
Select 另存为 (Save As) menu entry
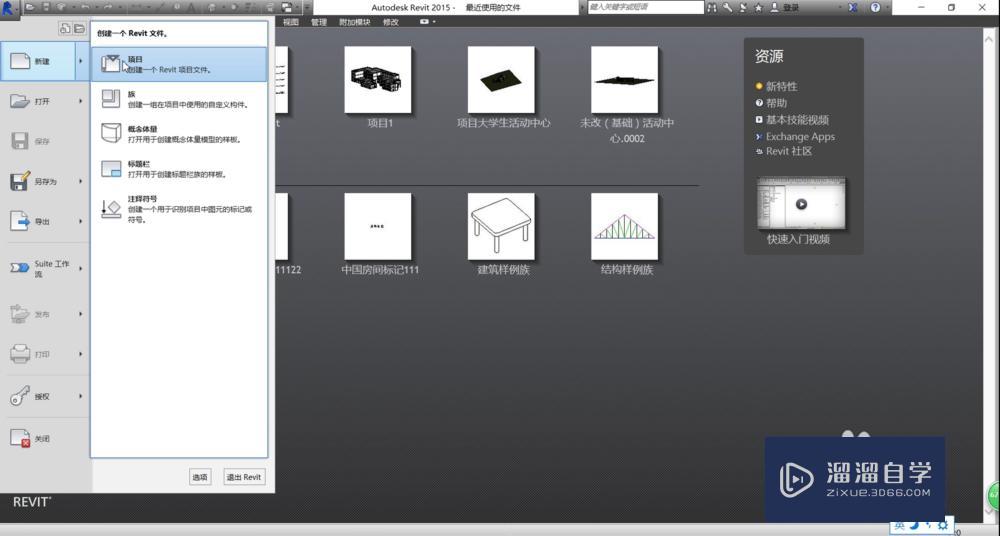coord(38,181)
